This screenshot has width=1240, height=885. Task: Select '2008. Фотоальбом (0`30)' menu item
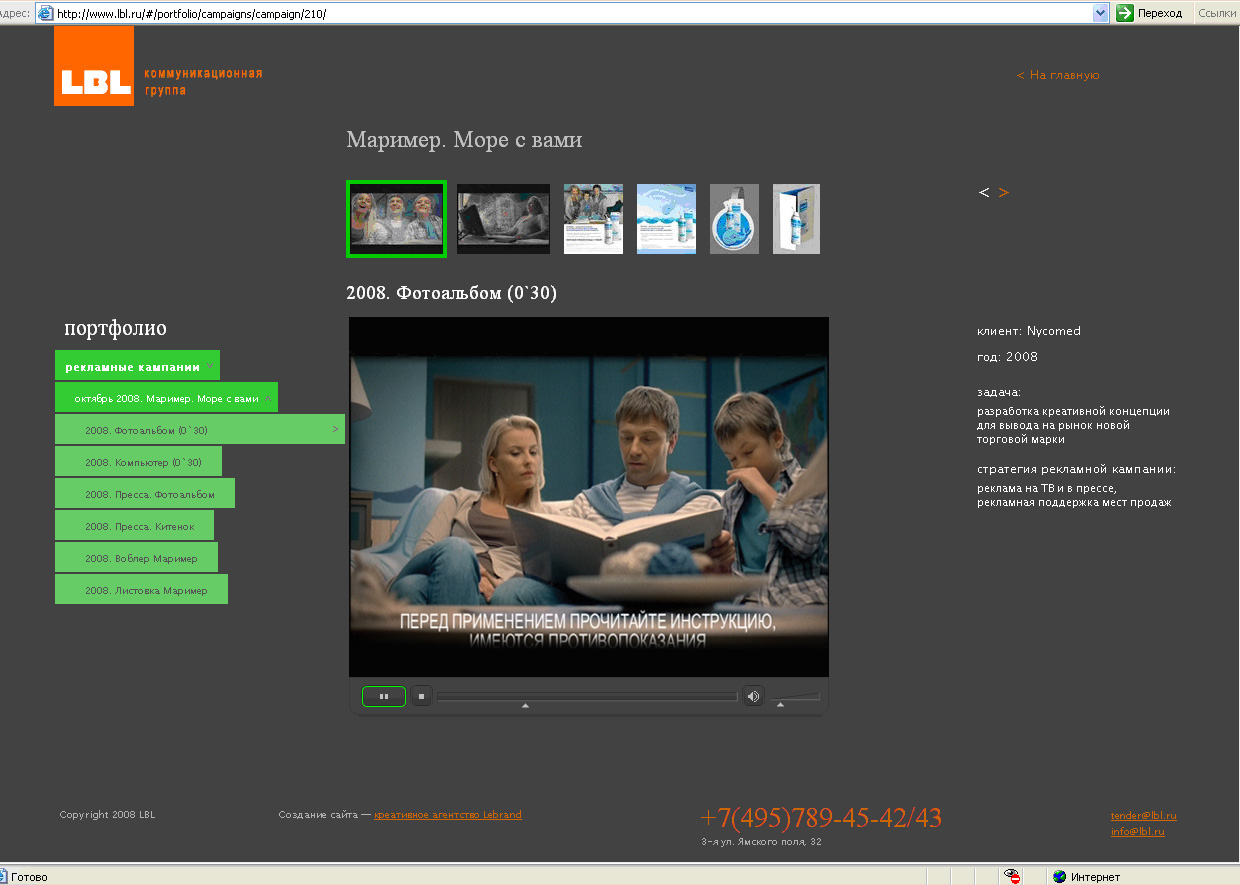pyautogui.click(x=200, y=430)
